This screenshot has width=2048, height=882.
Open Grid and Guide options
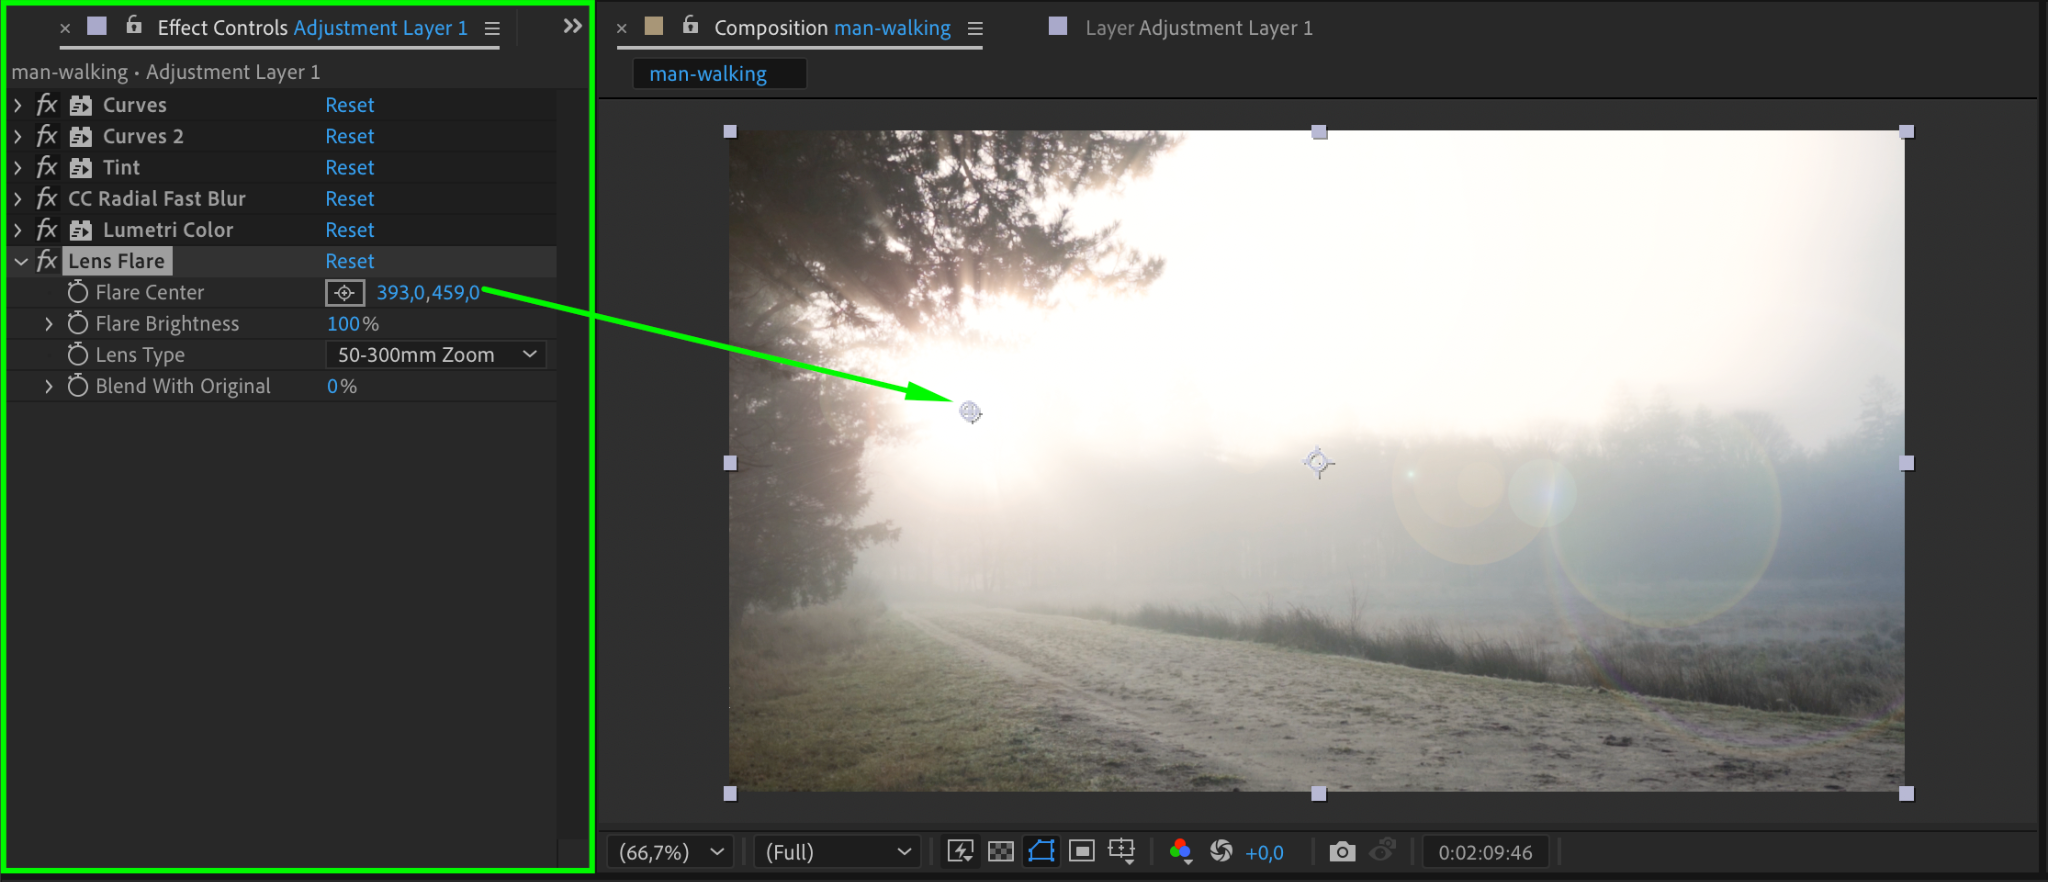(x=1122, y=851)
